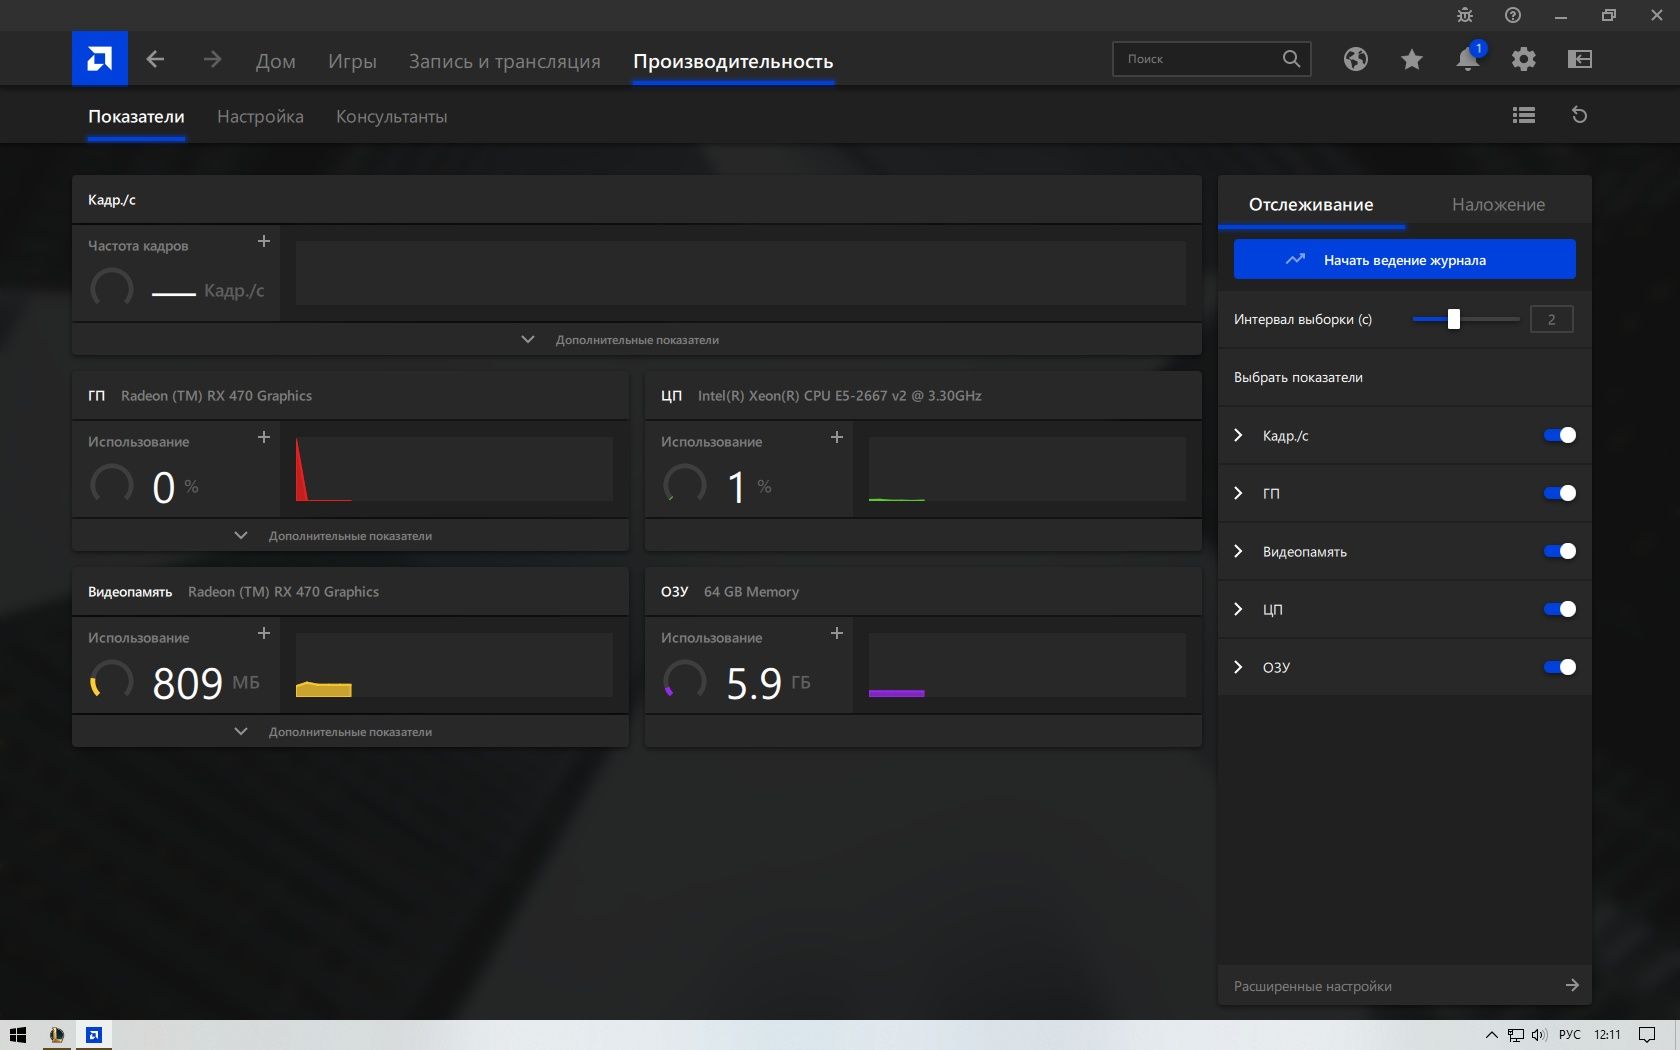1680x1050 pixels.
Task: Open network icon in system tray
Action: click(1516, 1035)
